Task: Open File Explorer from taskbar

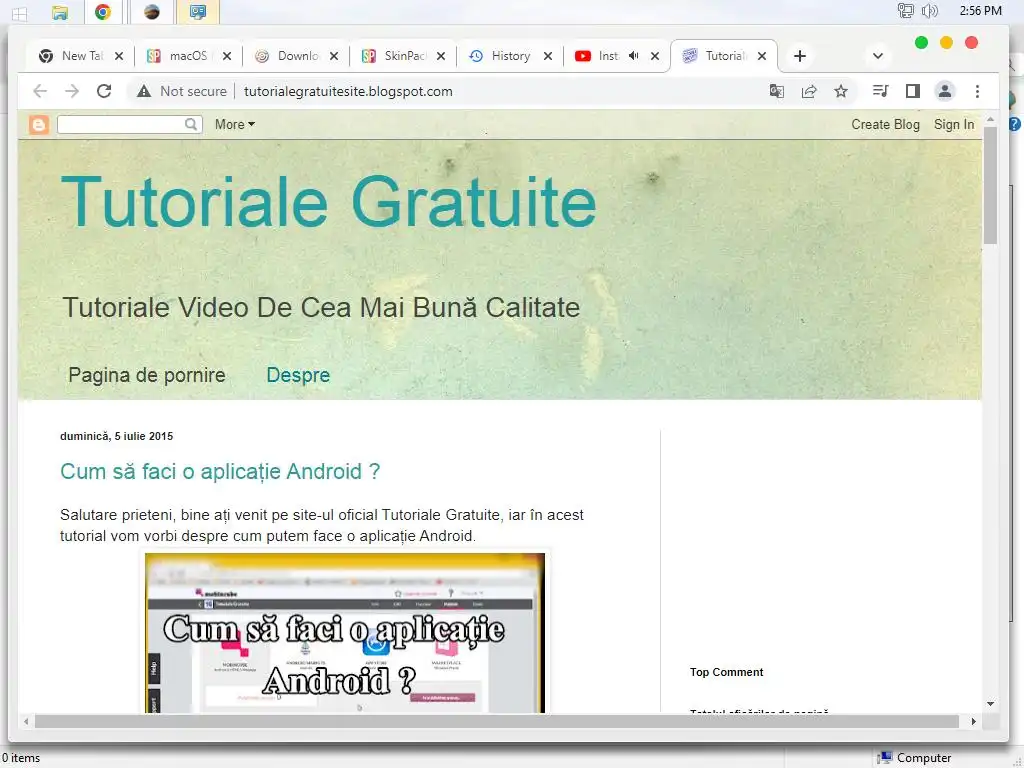Action: [x=60, y=12]
